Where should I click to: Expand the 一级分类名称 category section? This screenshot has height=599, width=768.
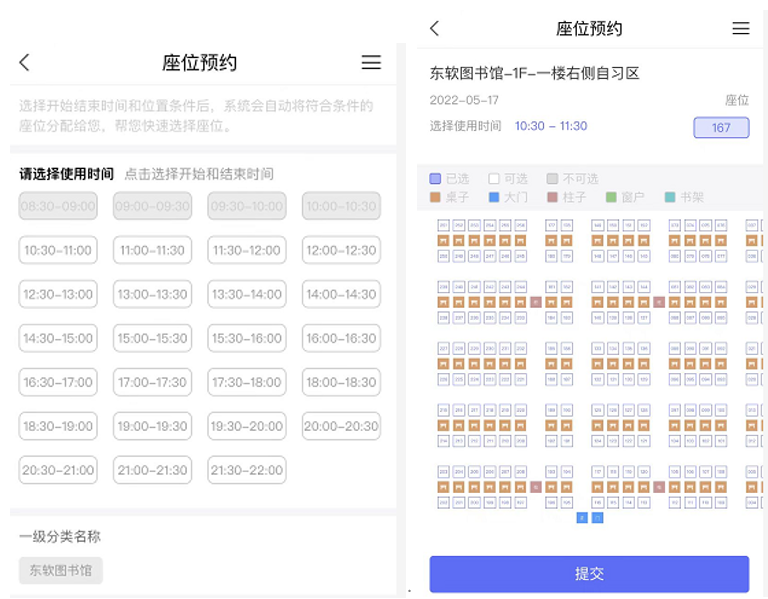pyautogui.click(x=60, y=537)
